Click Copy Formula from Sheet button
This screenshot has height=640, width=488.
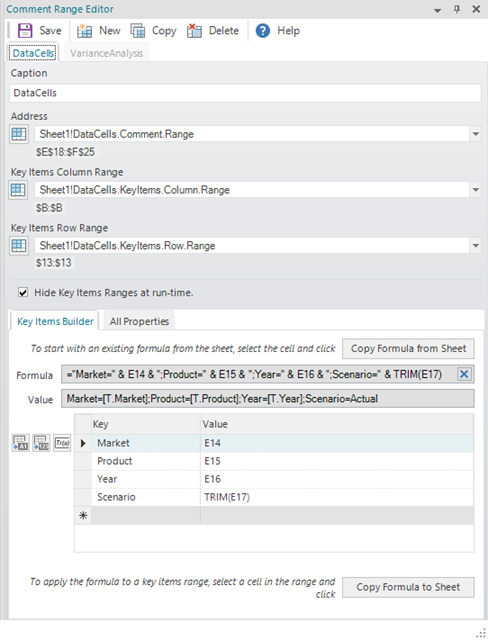(x=408, y=349)
